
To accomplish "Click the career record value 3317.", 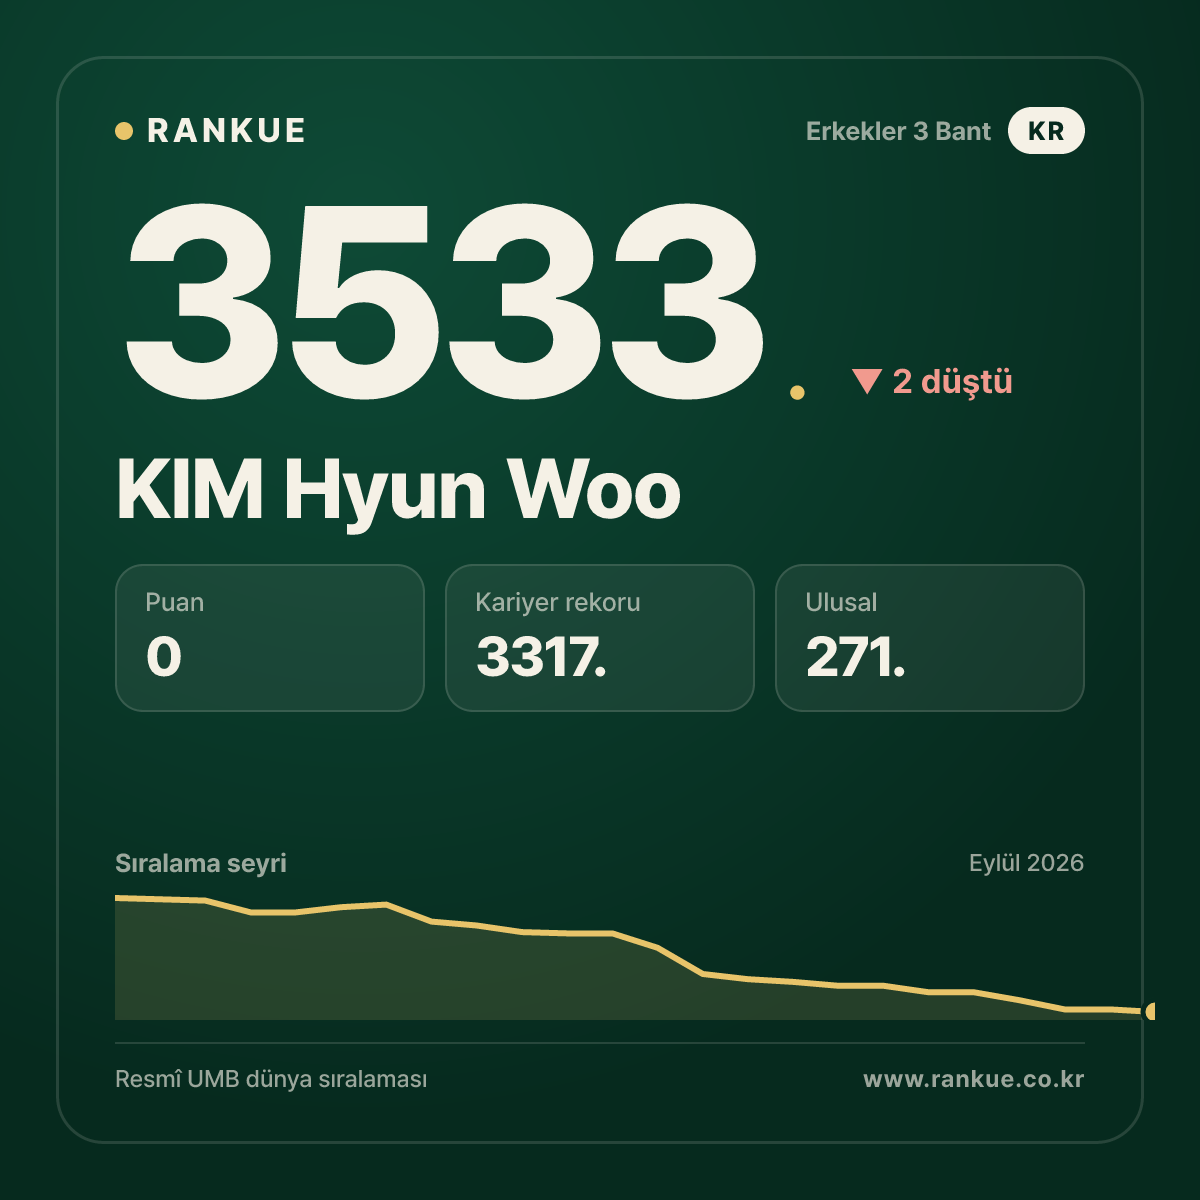I will [541, 657].
